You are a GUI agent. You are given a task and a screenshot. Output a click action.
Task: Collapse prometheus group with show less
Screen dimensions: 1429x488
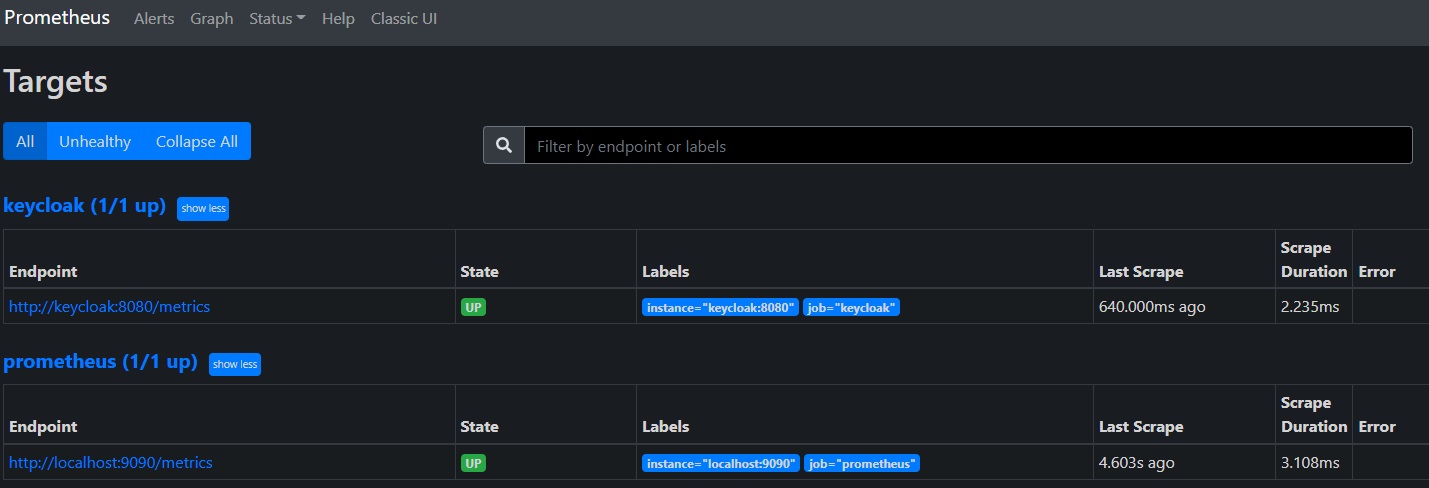(x=235, y=364)
